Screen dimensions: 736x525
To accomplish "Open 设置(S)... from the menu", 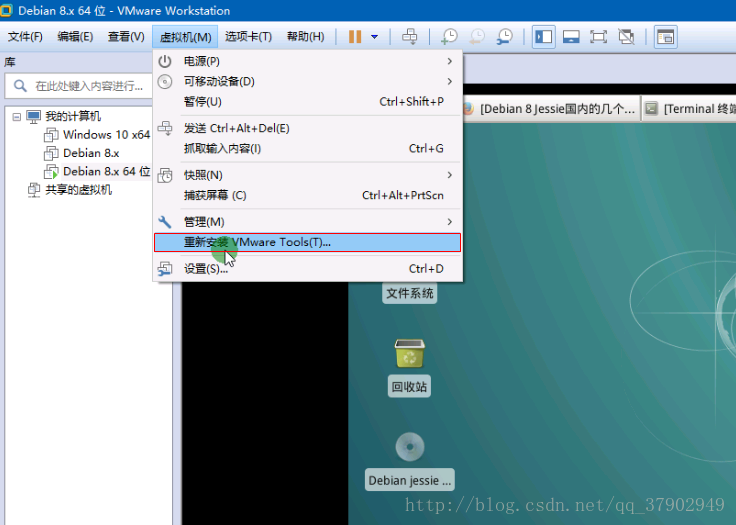I will click(x=307, y=269).
